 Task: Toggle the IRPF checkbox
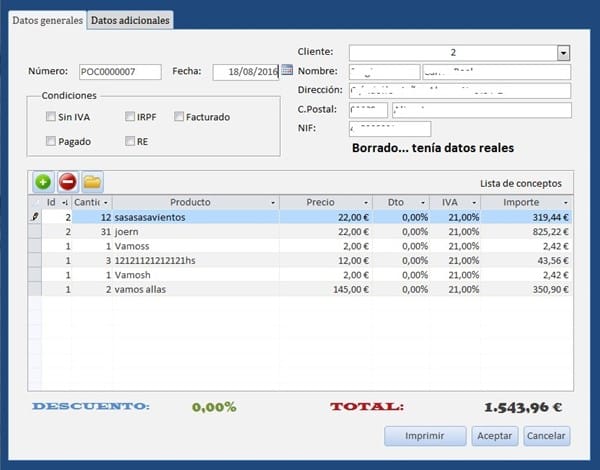131,117
